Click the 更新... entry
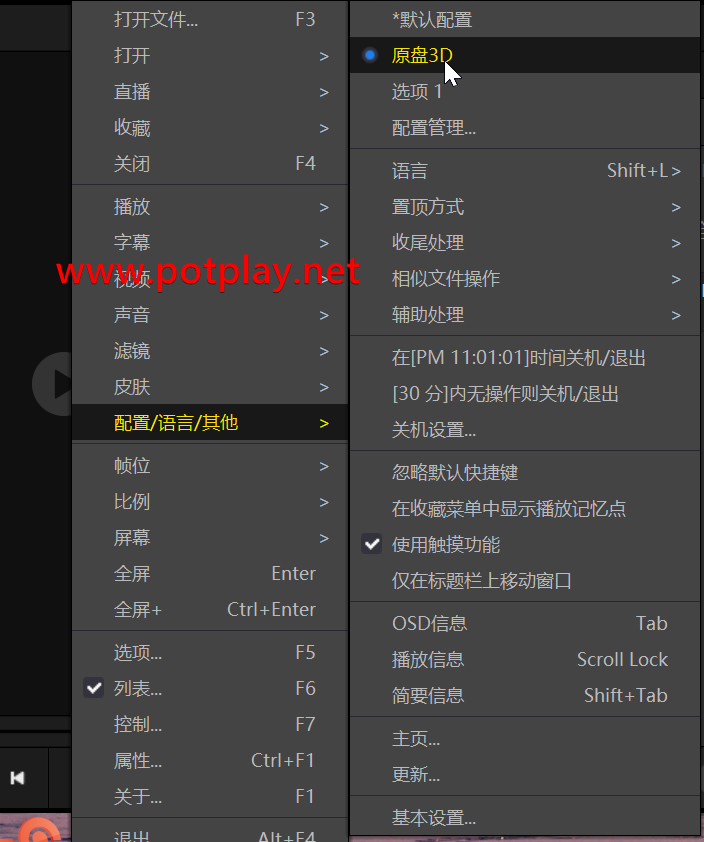 click(525, 775)
